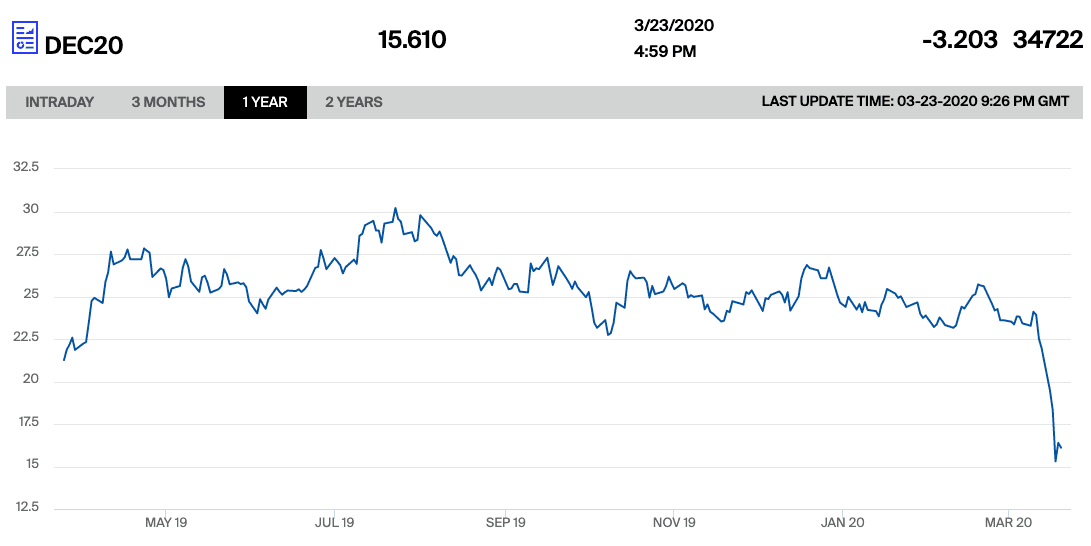Viewport: 1091px width, 546px height.
Task: Click the 3/23/2020 trade date
Action: [x=674, y=26]
